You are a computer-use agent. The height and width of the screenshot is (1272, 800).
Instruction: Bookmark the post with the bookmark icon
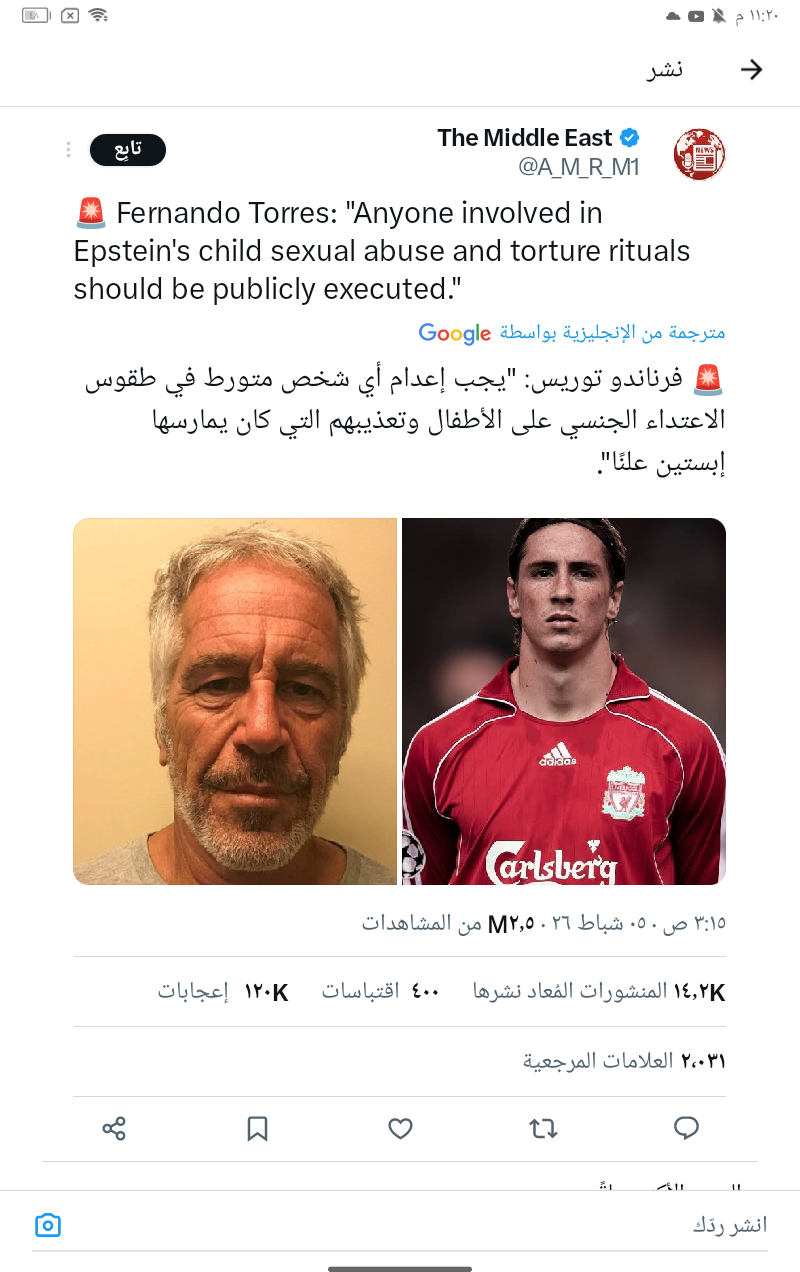tap(257, 1129)
